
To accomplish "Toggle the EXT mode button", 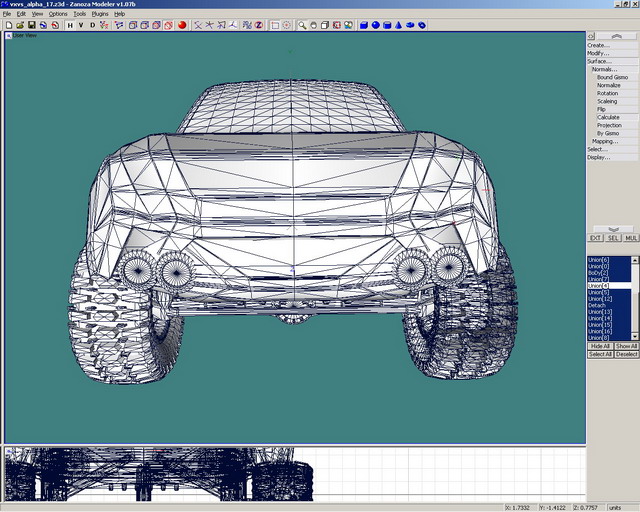I will 595,238.
